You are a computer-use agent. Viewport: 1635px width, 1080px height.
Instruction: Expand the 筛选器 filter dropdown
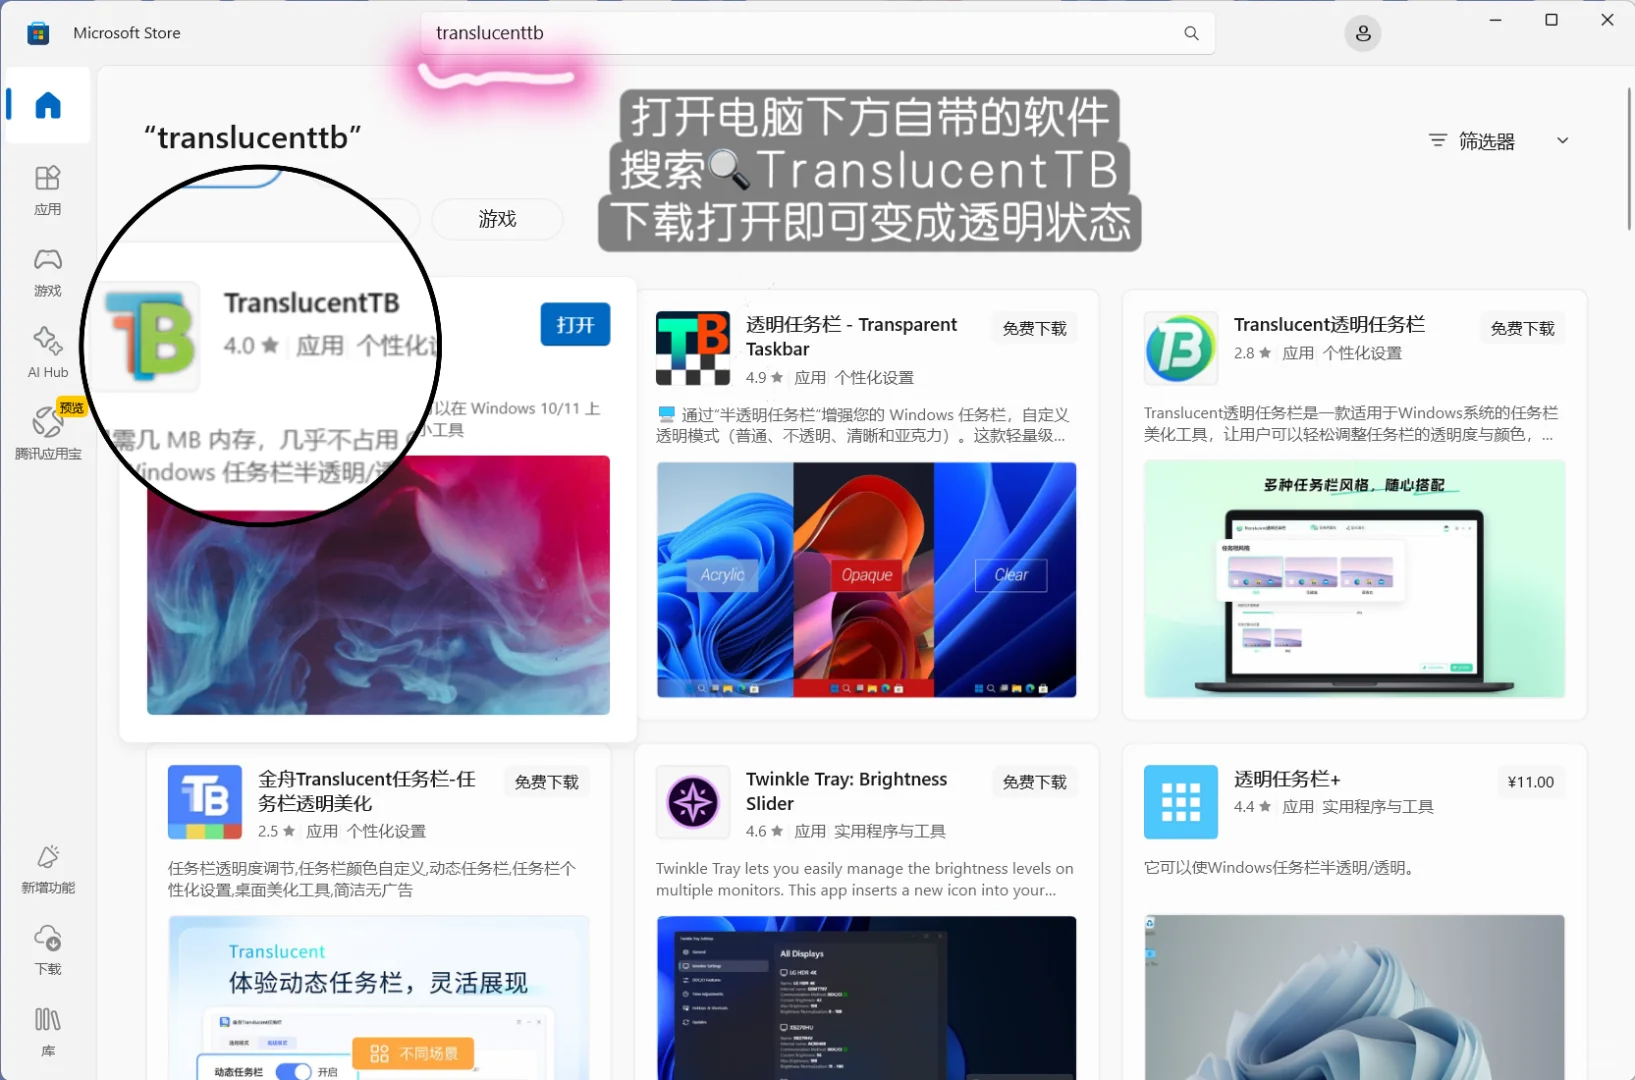pos(1497,140)
